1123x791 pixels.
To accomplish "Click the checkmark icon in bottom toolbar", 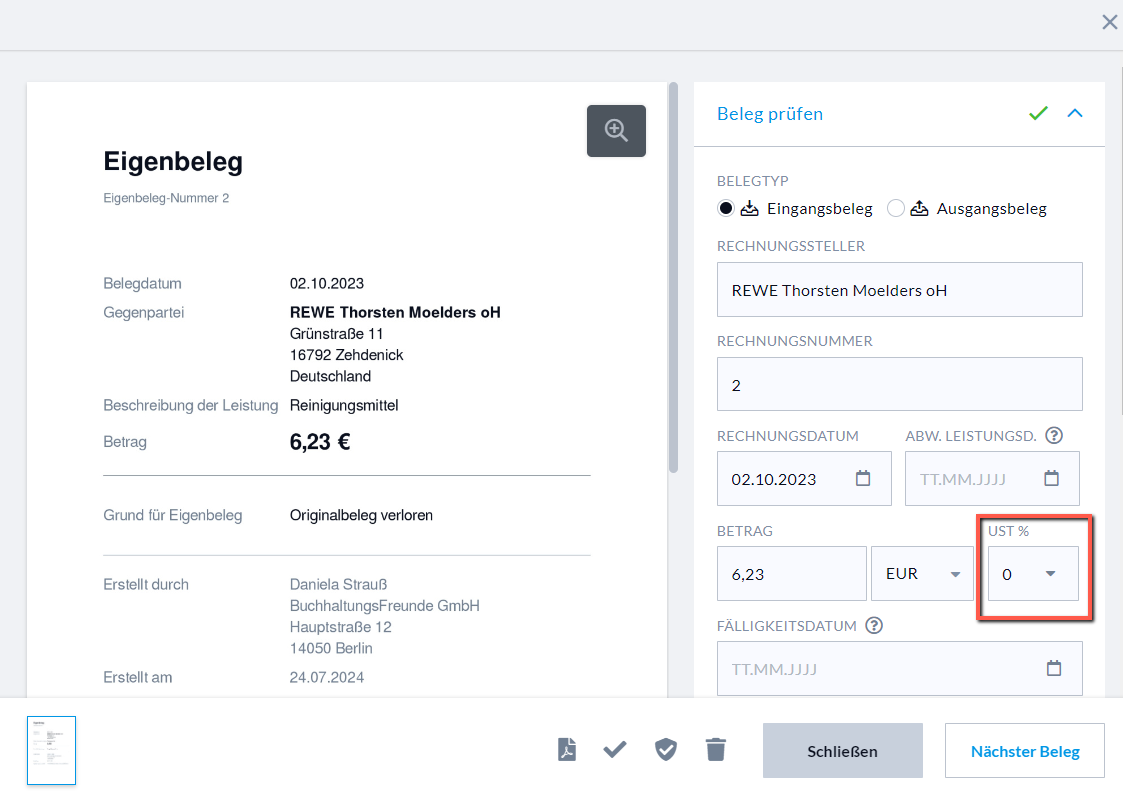I will click(615, 750).
